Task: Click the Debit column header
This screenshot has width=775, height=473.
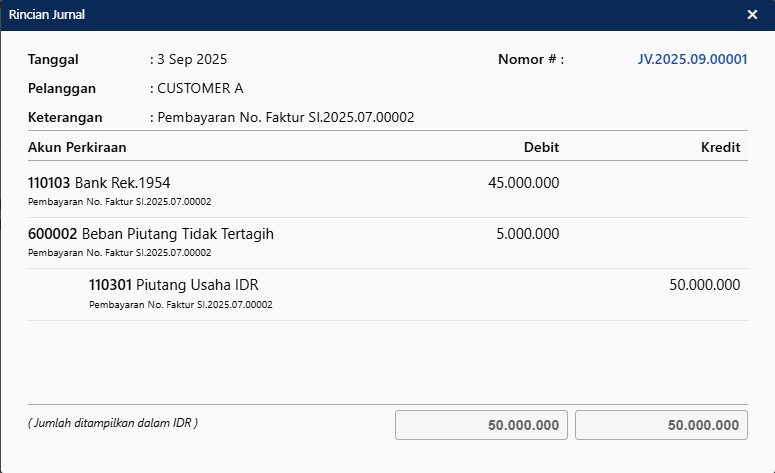Action: pos(541,147)
